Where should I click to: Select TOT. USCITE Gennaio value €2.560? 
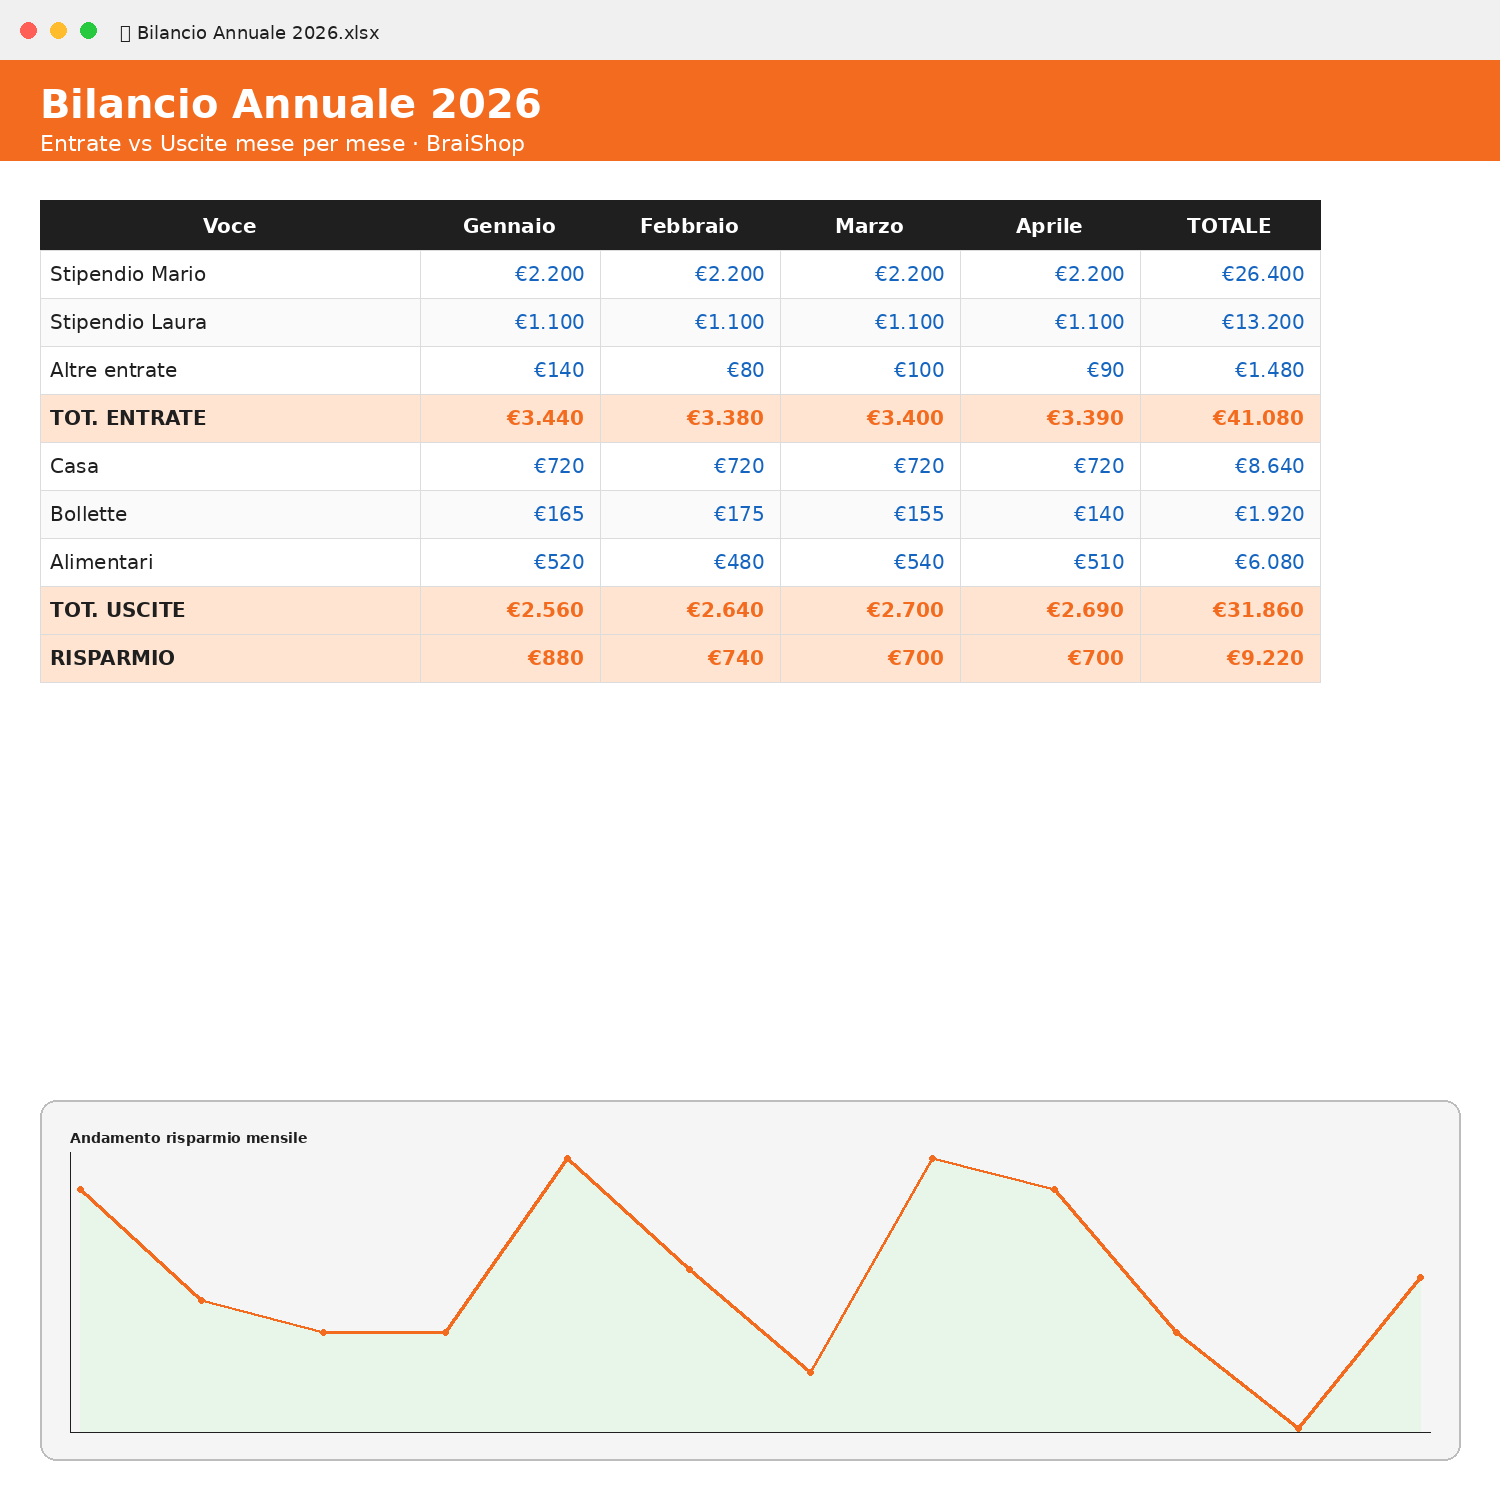(510, 610)
